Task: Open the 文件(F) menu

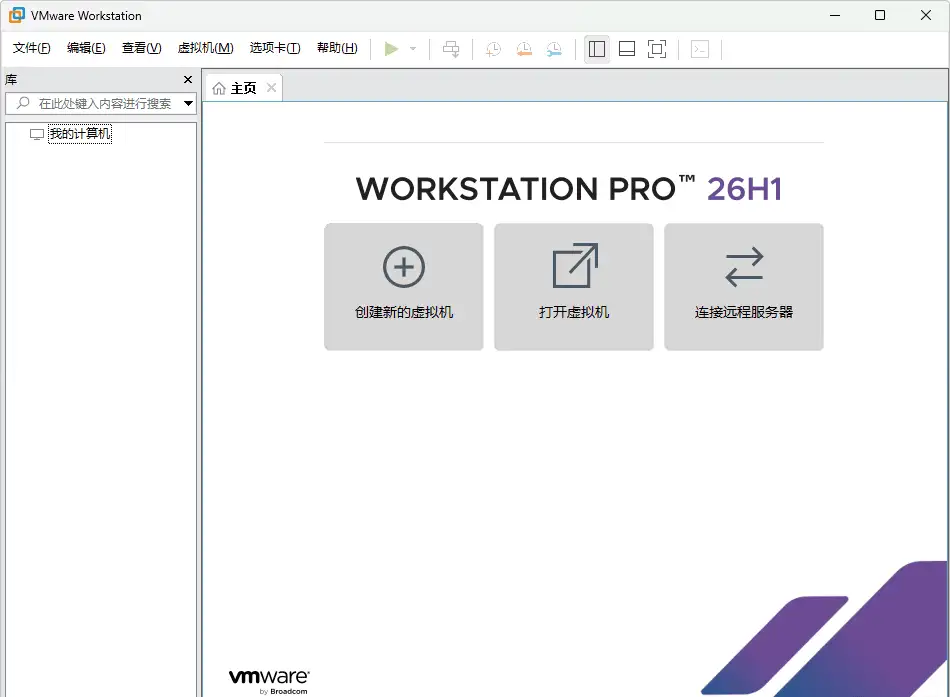Action: tap(32, 48)
